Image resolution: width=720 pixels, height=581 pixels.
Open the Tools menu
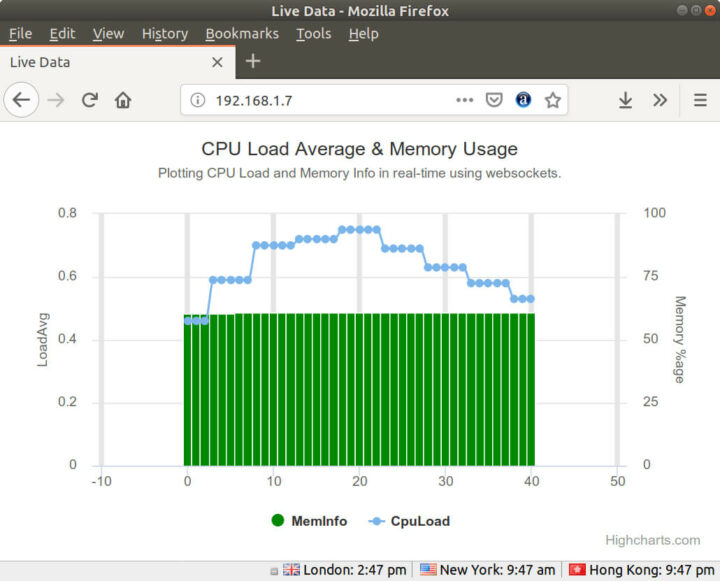tap(314, 34)
